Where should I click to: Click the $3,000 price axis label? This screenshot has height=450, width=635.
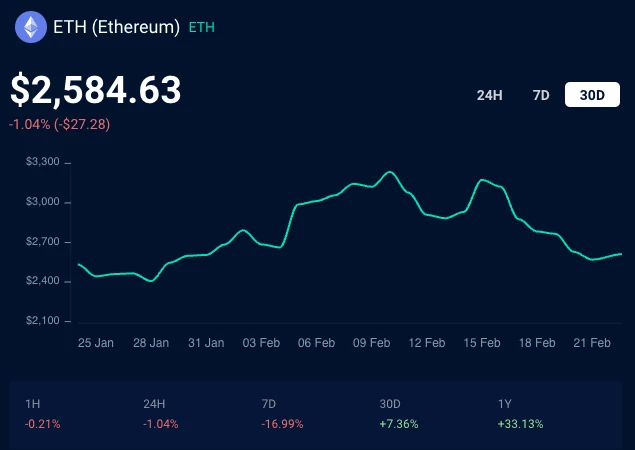43,202
